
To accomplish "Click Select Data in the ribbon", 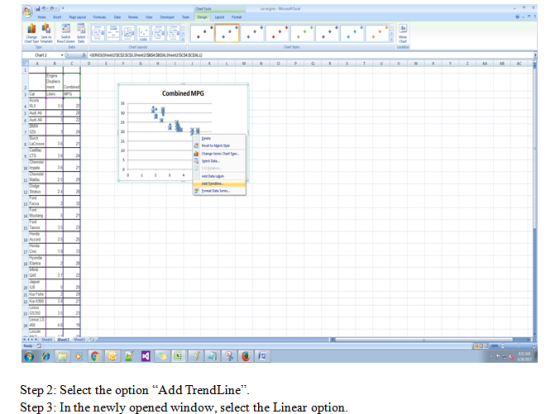I will tap(81, 33).
